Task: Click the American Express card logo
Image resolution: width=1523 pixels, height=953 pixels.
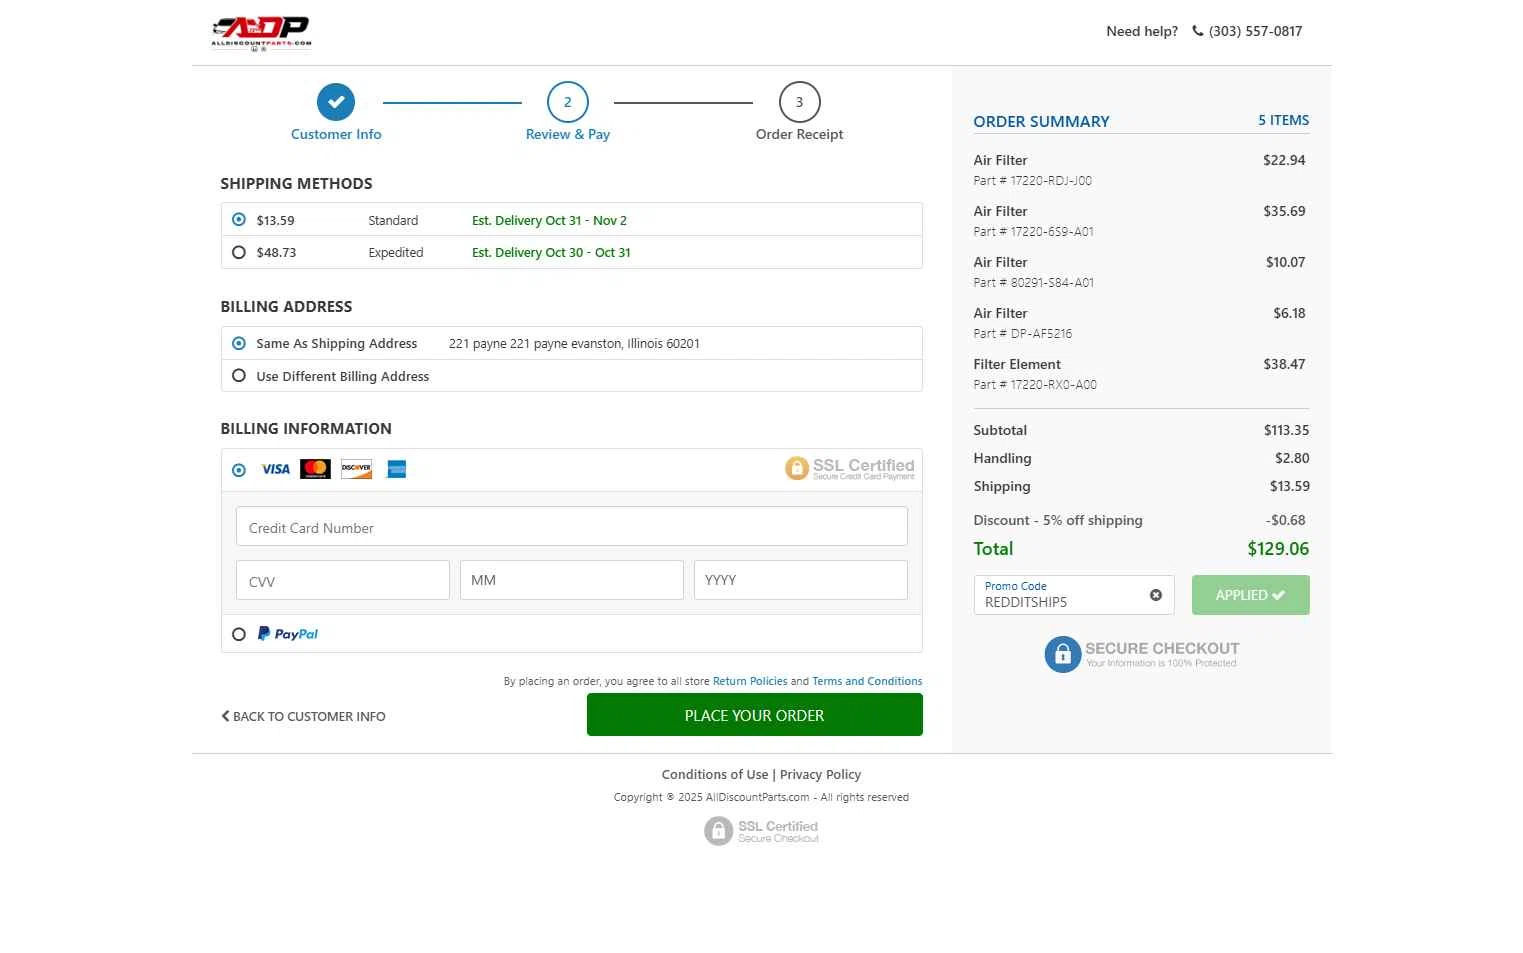Action: pos(397,469)
